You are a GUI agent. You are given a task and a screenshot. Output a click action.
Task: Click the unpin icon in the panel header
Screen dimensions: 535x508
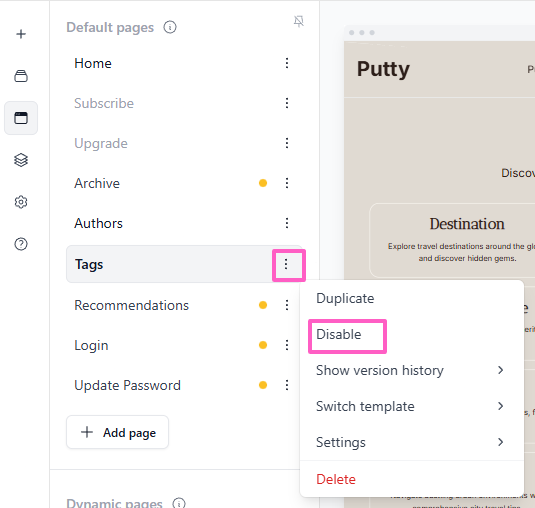click(299, 21)
